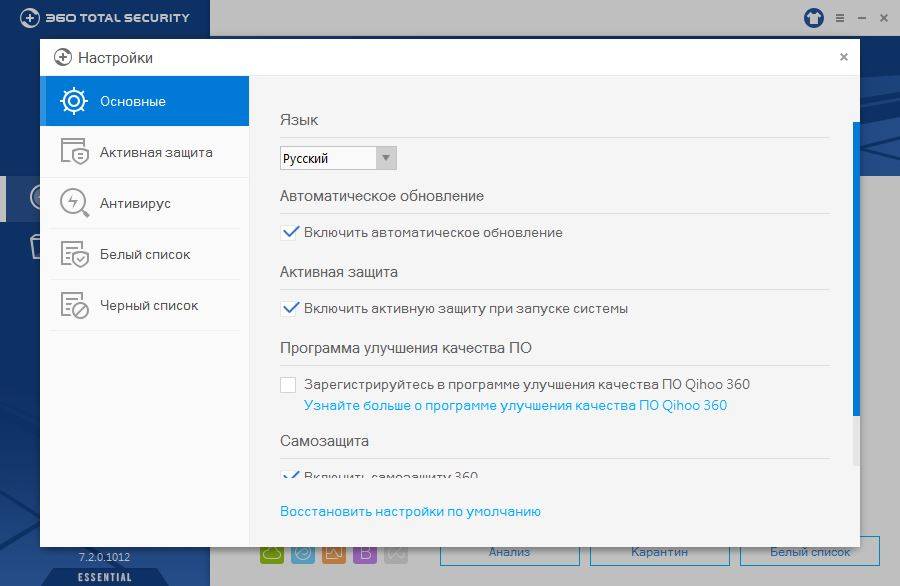Switch to Активная защита settings tab

click(x=145, y=152)
